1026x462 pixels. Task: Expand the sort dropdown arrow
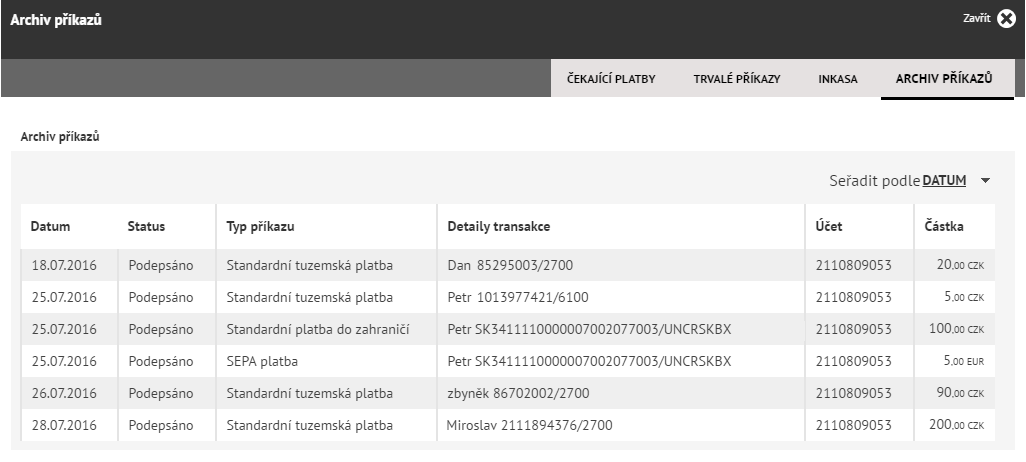985,181
